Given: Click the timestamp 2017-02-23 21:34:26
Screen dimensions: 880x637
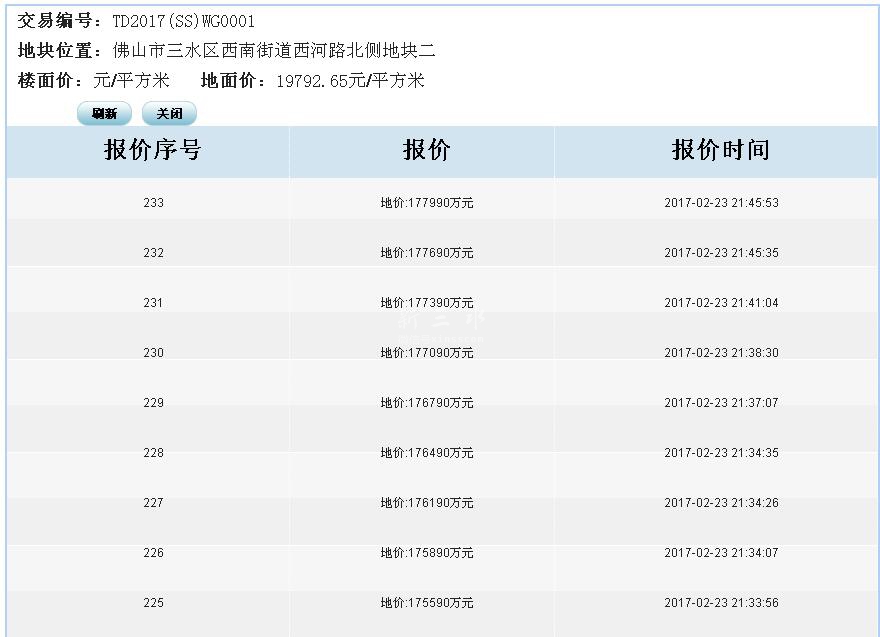Looking at the screenshot, I should pyautogui.click(x=721, y=503).
